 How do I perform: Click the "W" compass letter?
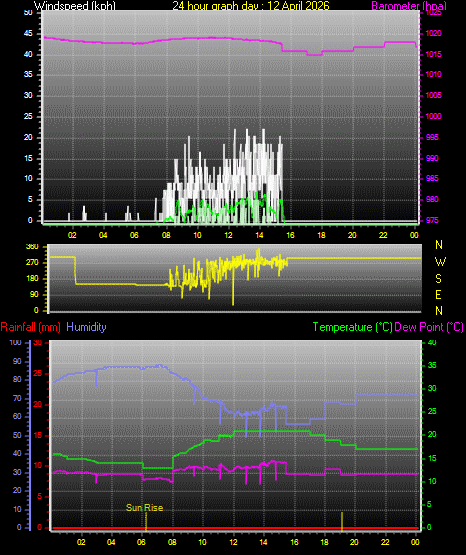[440, 262]
